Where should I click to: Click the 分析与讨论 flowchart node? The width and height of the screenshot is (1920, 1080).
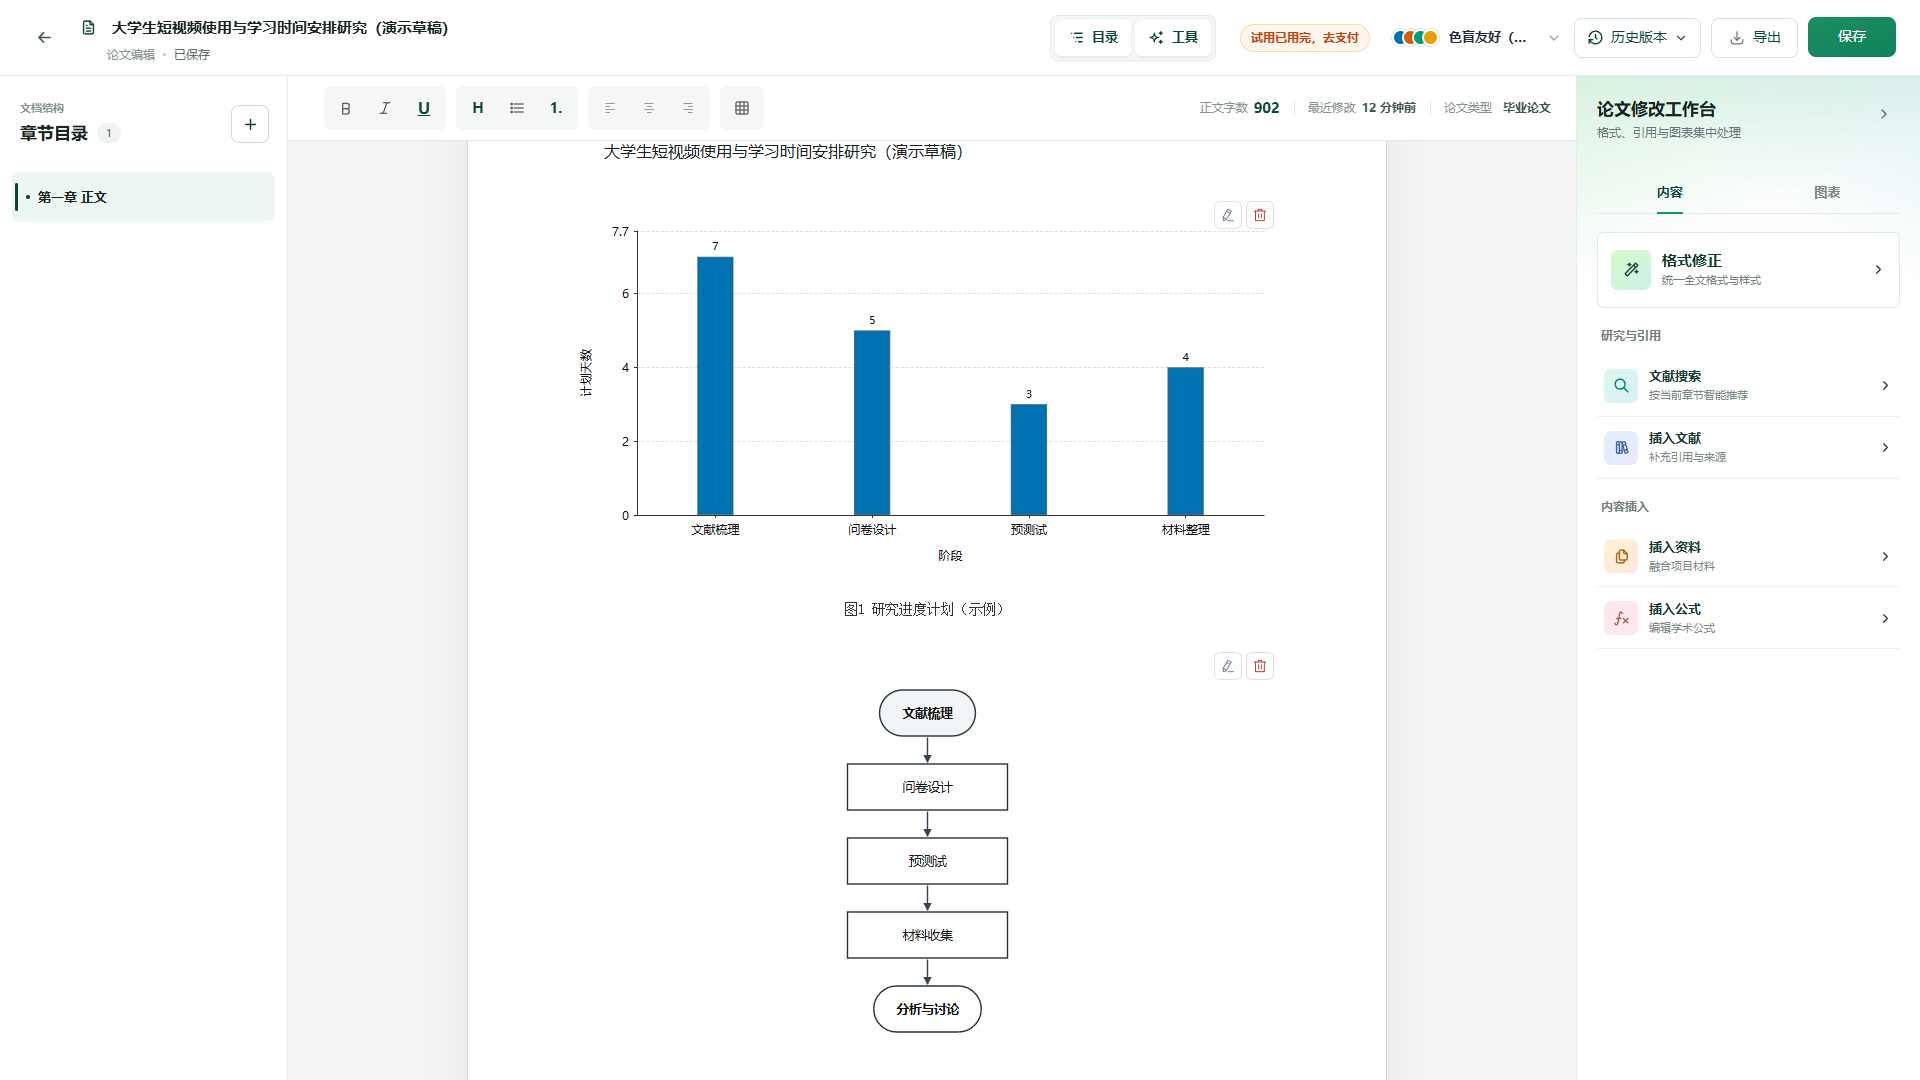click(927, 1009)
